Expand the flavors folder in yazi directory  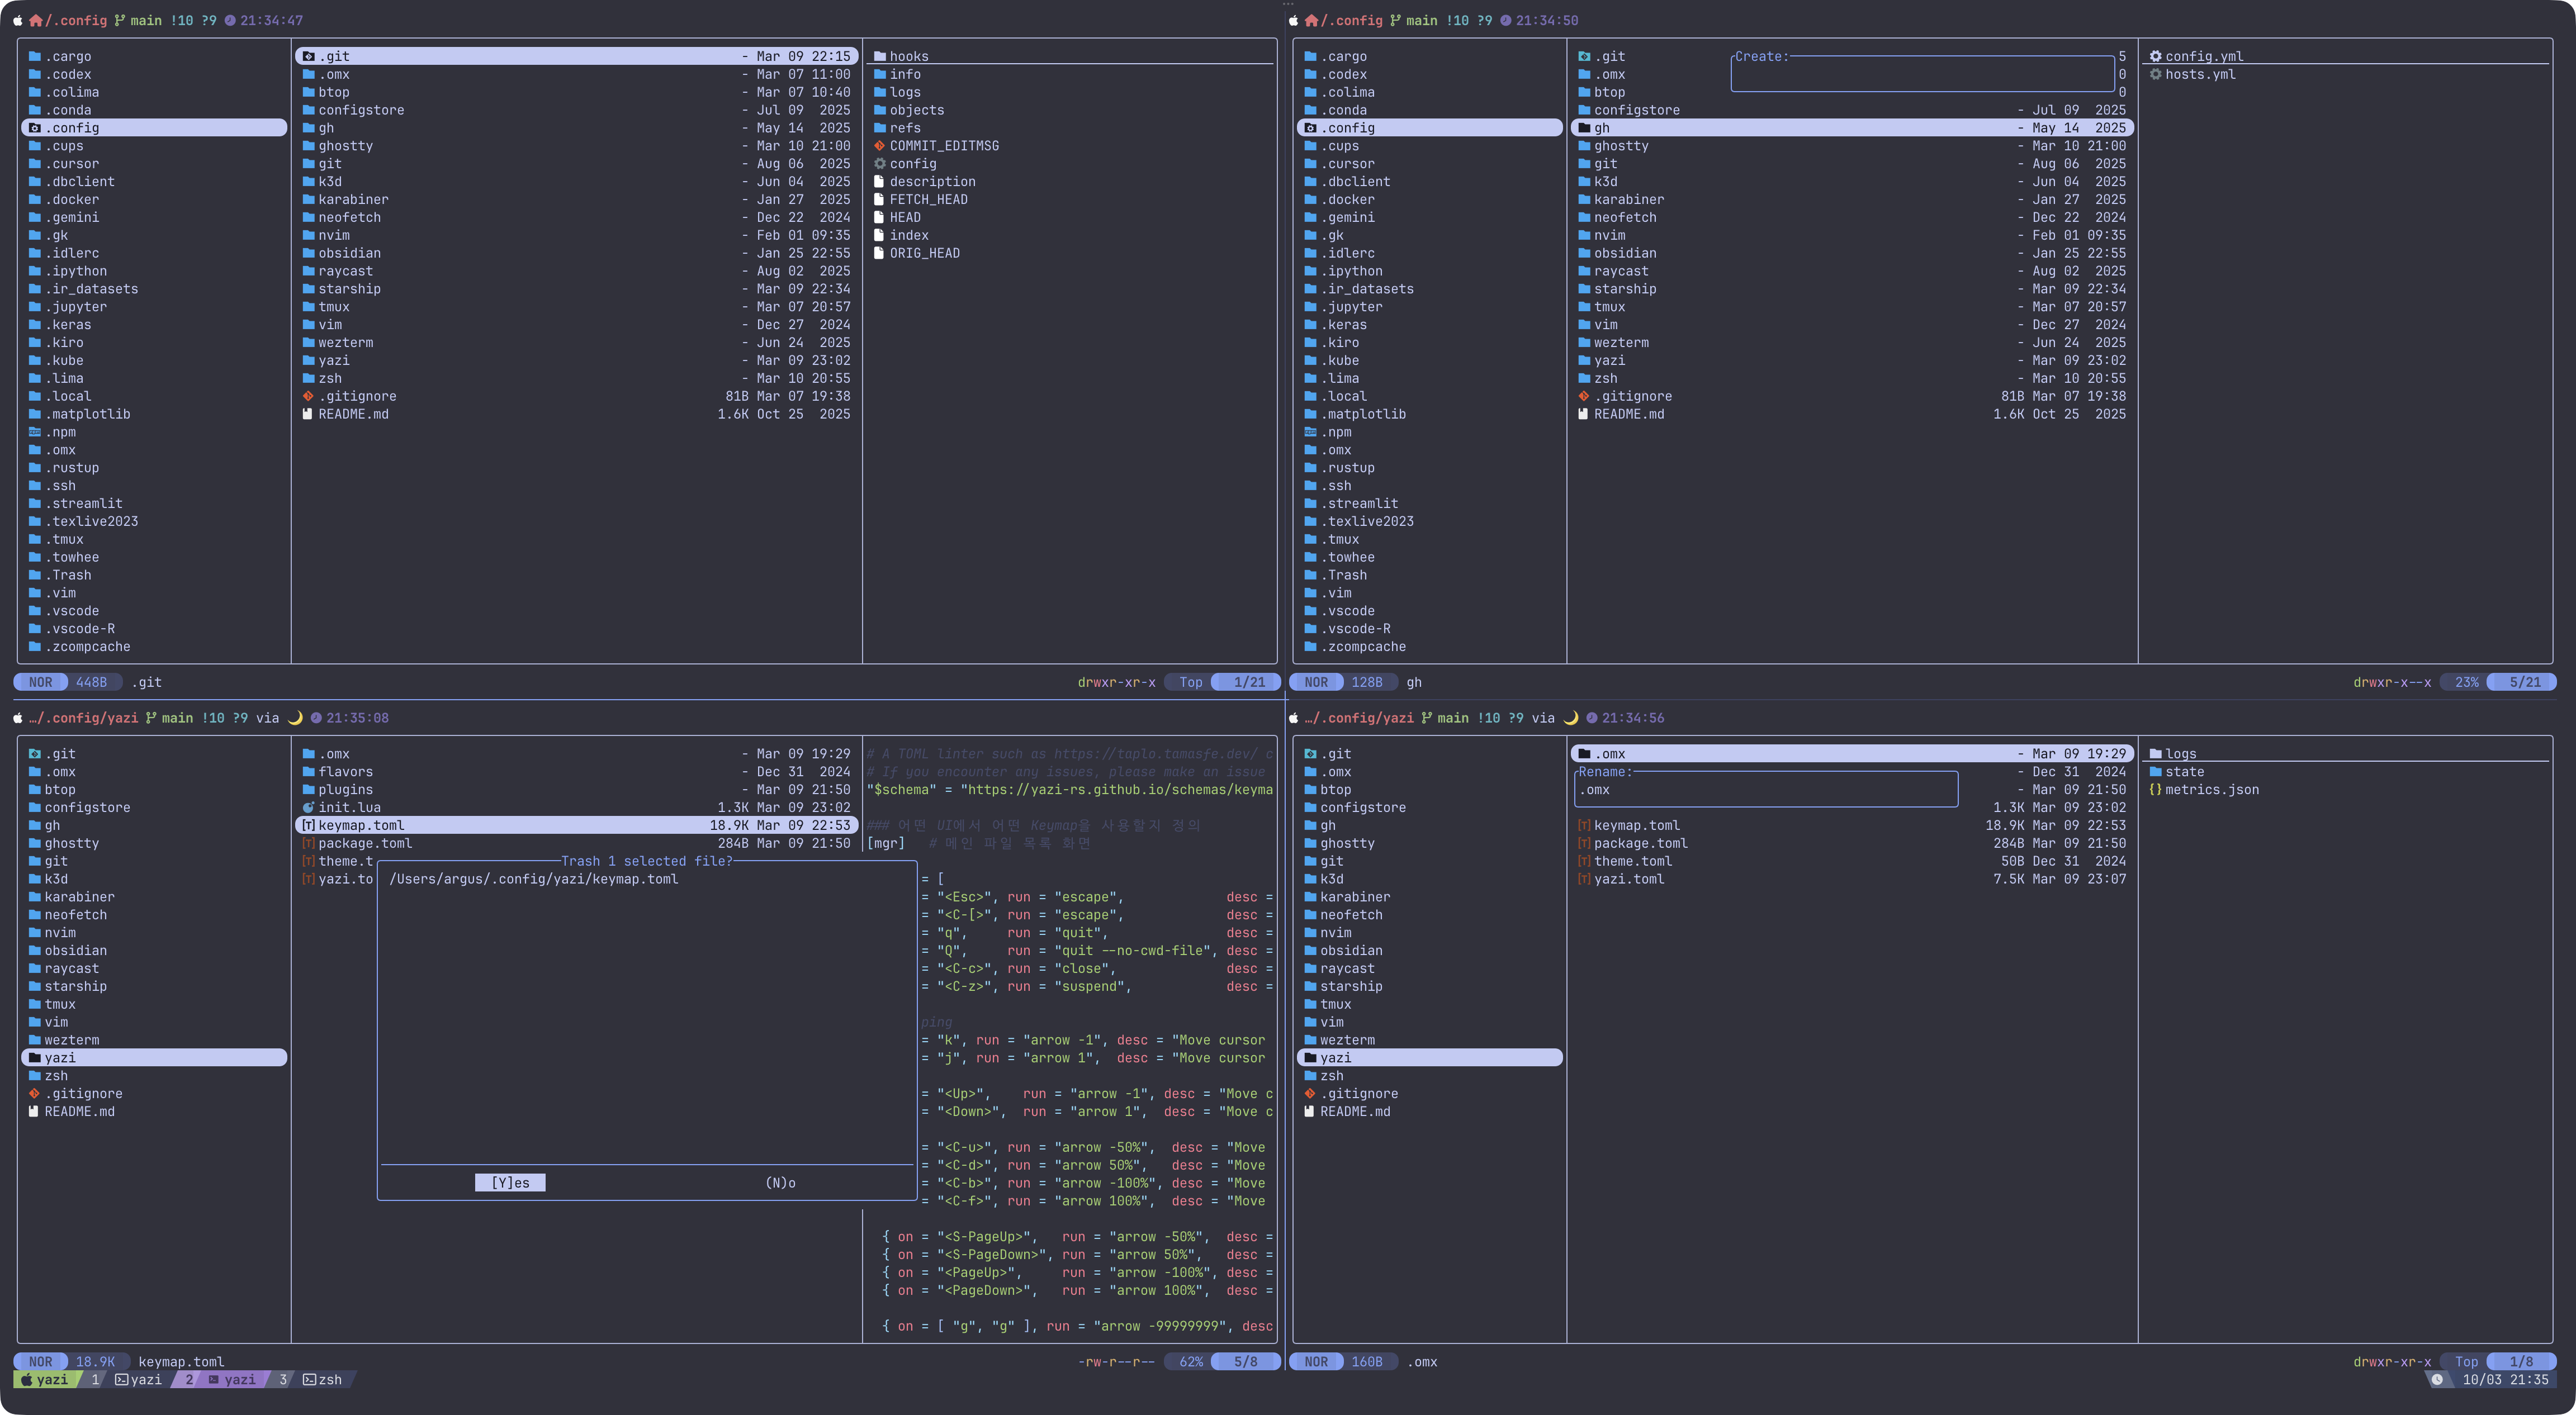tap(345, 772)
